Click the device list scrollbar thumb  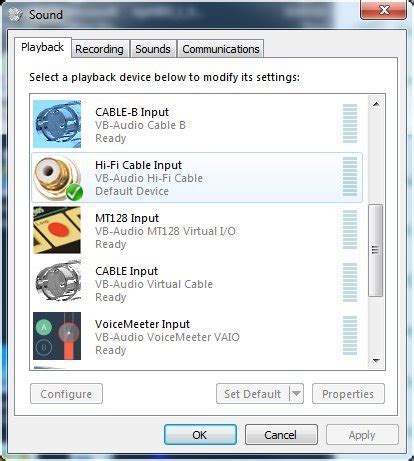point(376,250)
